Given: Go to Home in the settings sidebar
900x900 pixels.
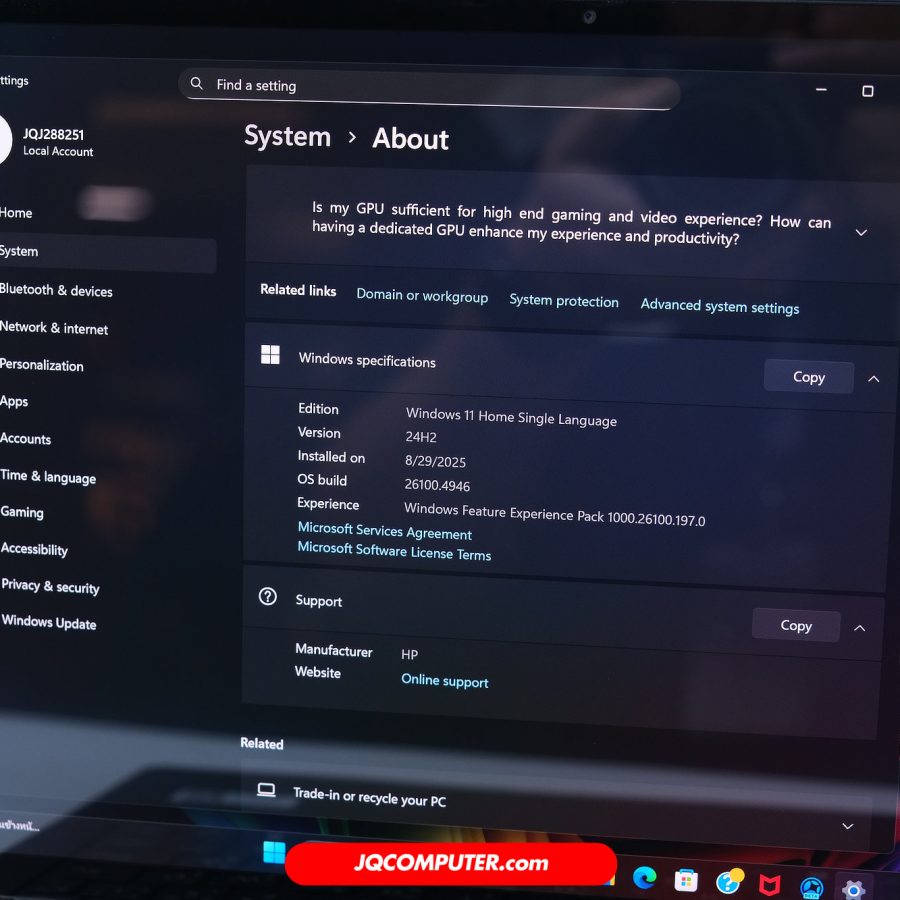Looking at the screenshot, I should (x=16, y=213).
